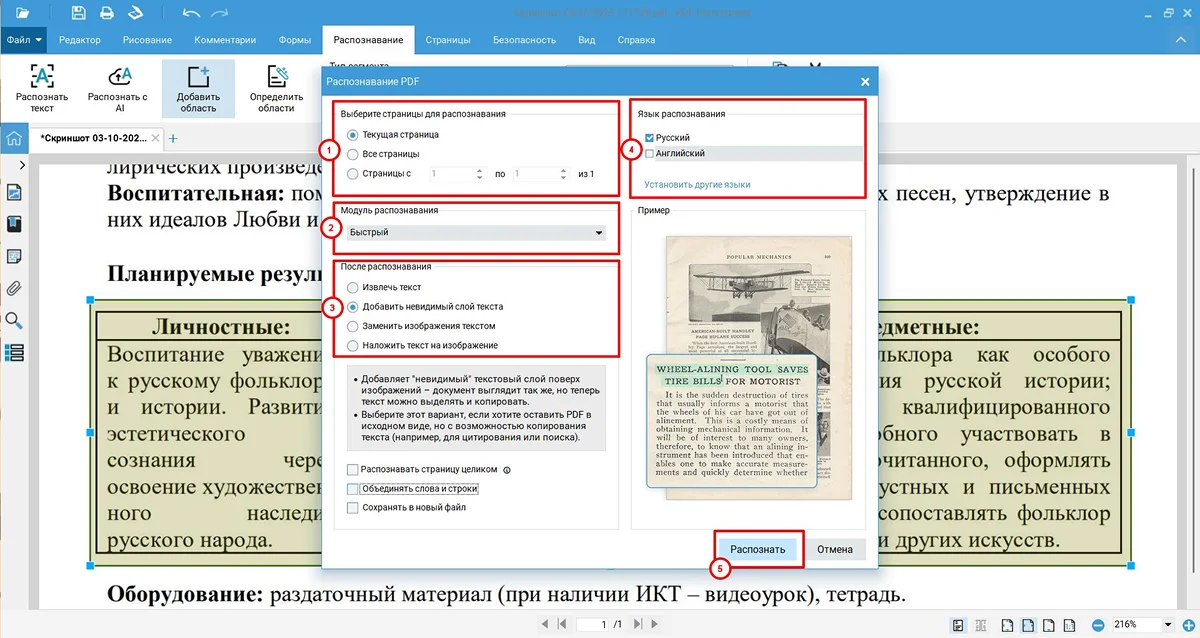Screen dimensions: 1200x638
Task: Open the bookmarks panel in left sidebar
Action: coord(15,225)
